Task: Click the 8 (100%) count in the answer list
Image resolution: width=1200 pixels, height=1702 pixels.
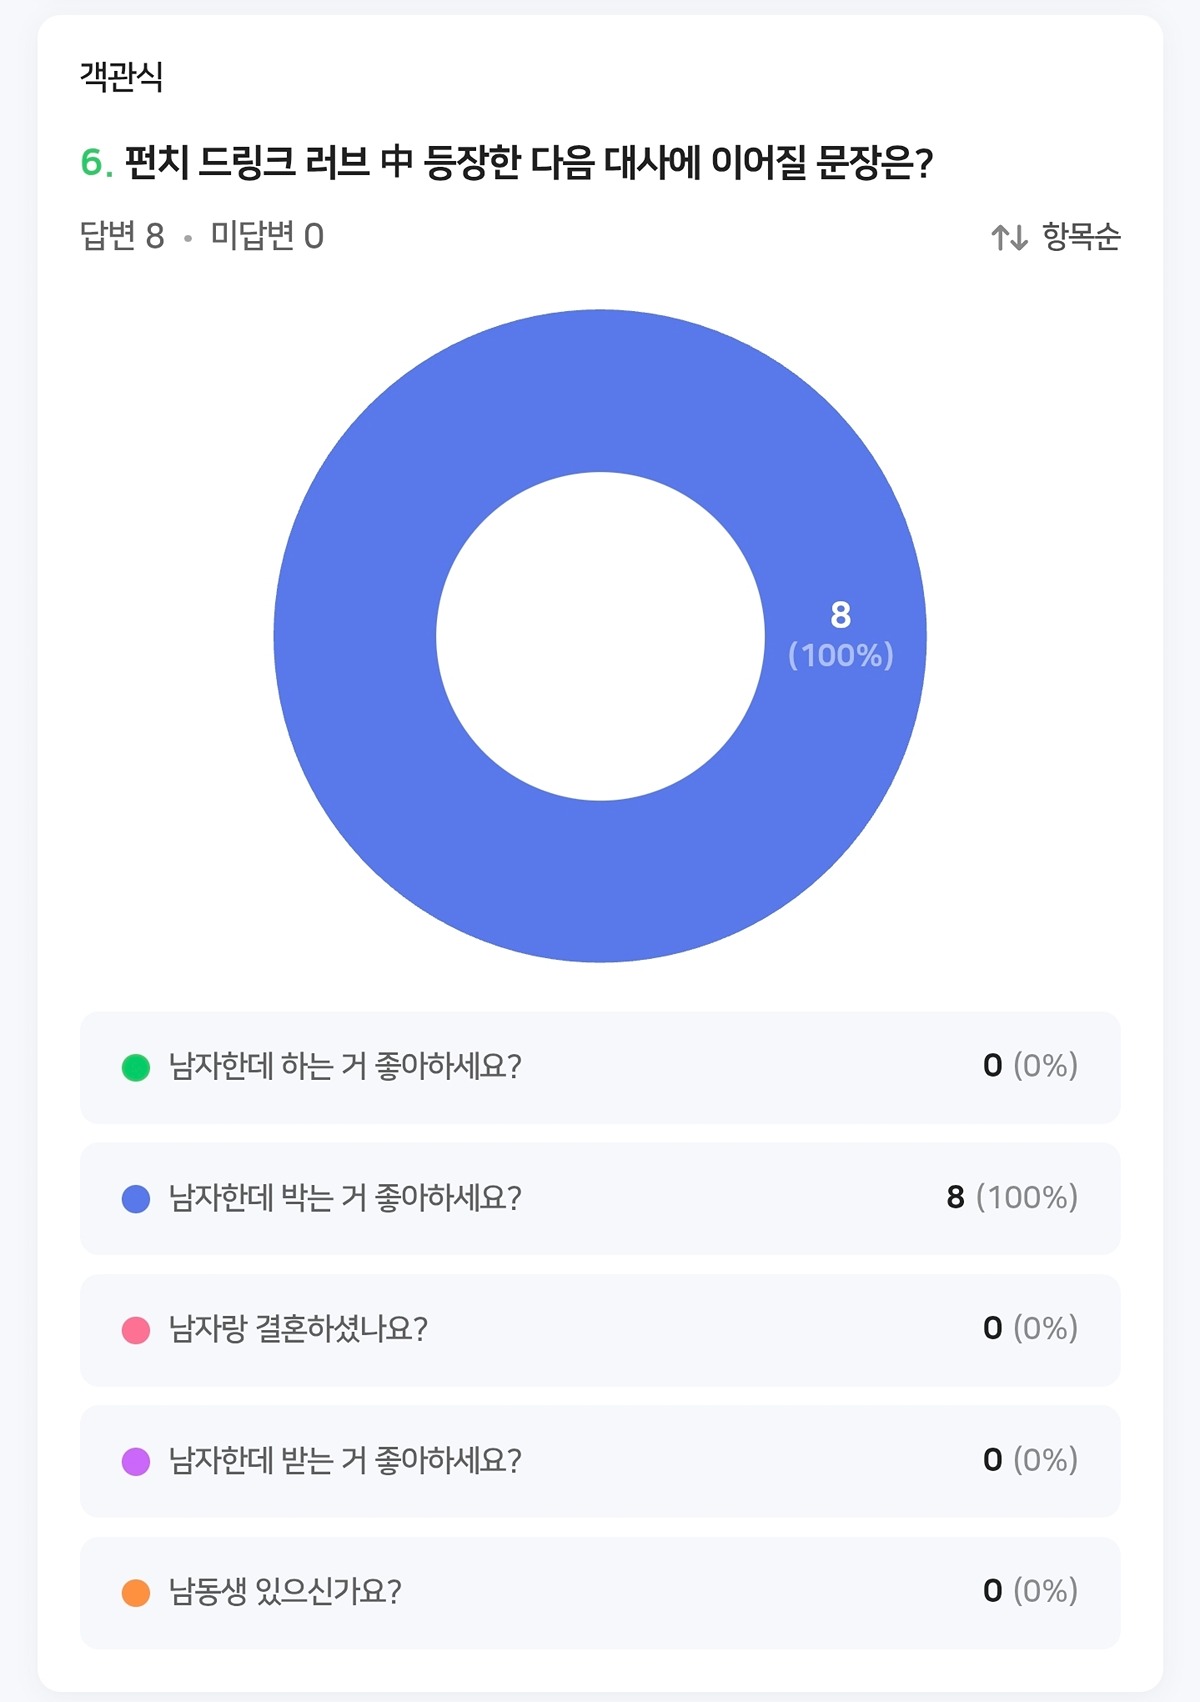Action: pos(1012,1197)
